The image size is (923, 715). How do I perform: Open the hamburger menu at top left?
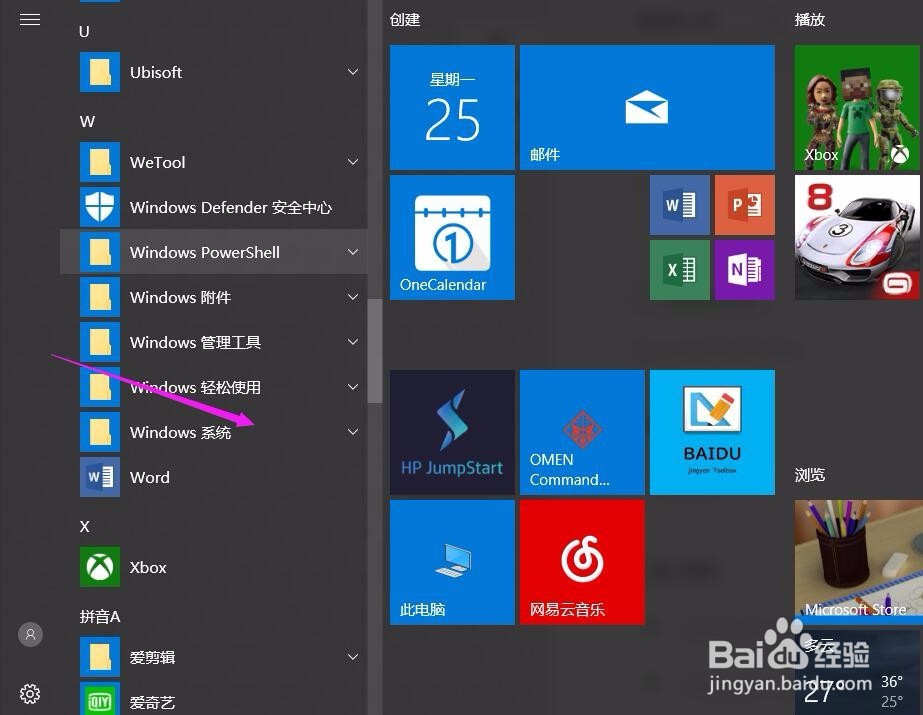[30, 19]
